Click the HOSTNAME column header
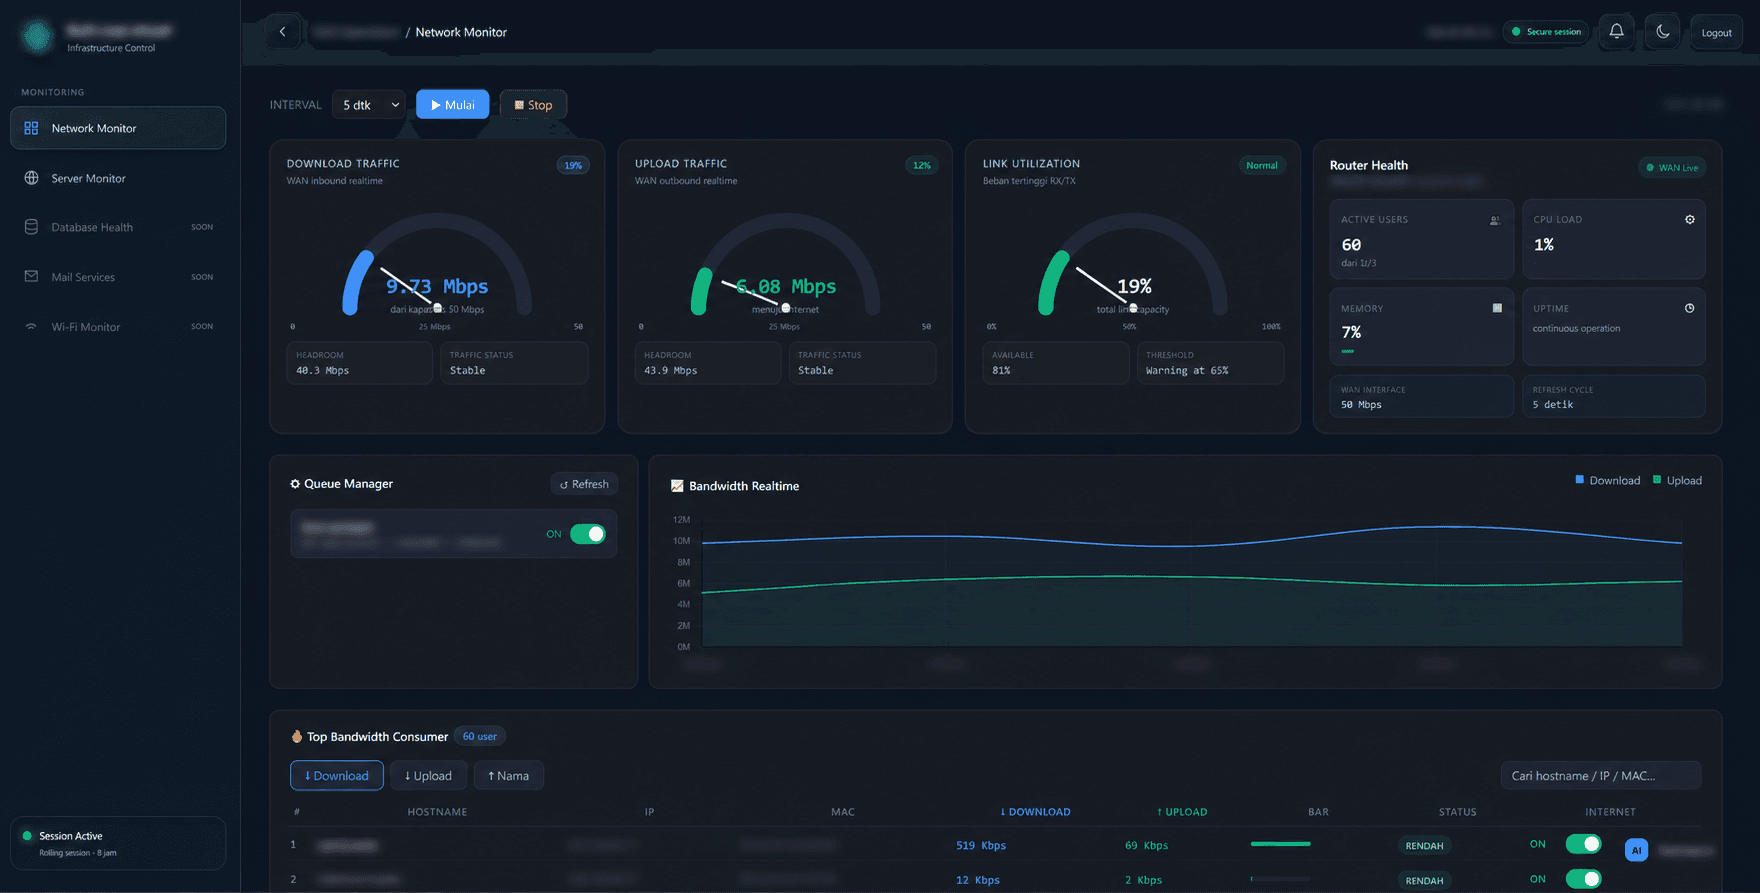The height and width of the screenshot is (893, 1760). click(437, 812)
